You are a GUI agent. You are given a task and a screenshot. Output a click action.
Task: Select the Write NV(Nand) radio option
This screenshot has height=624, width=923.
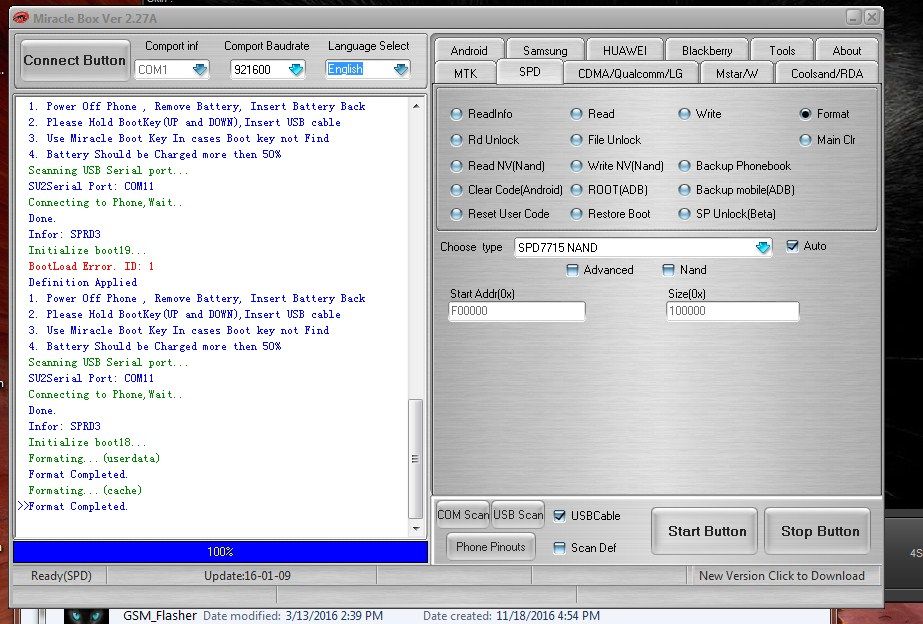click(x=576, y=166)
